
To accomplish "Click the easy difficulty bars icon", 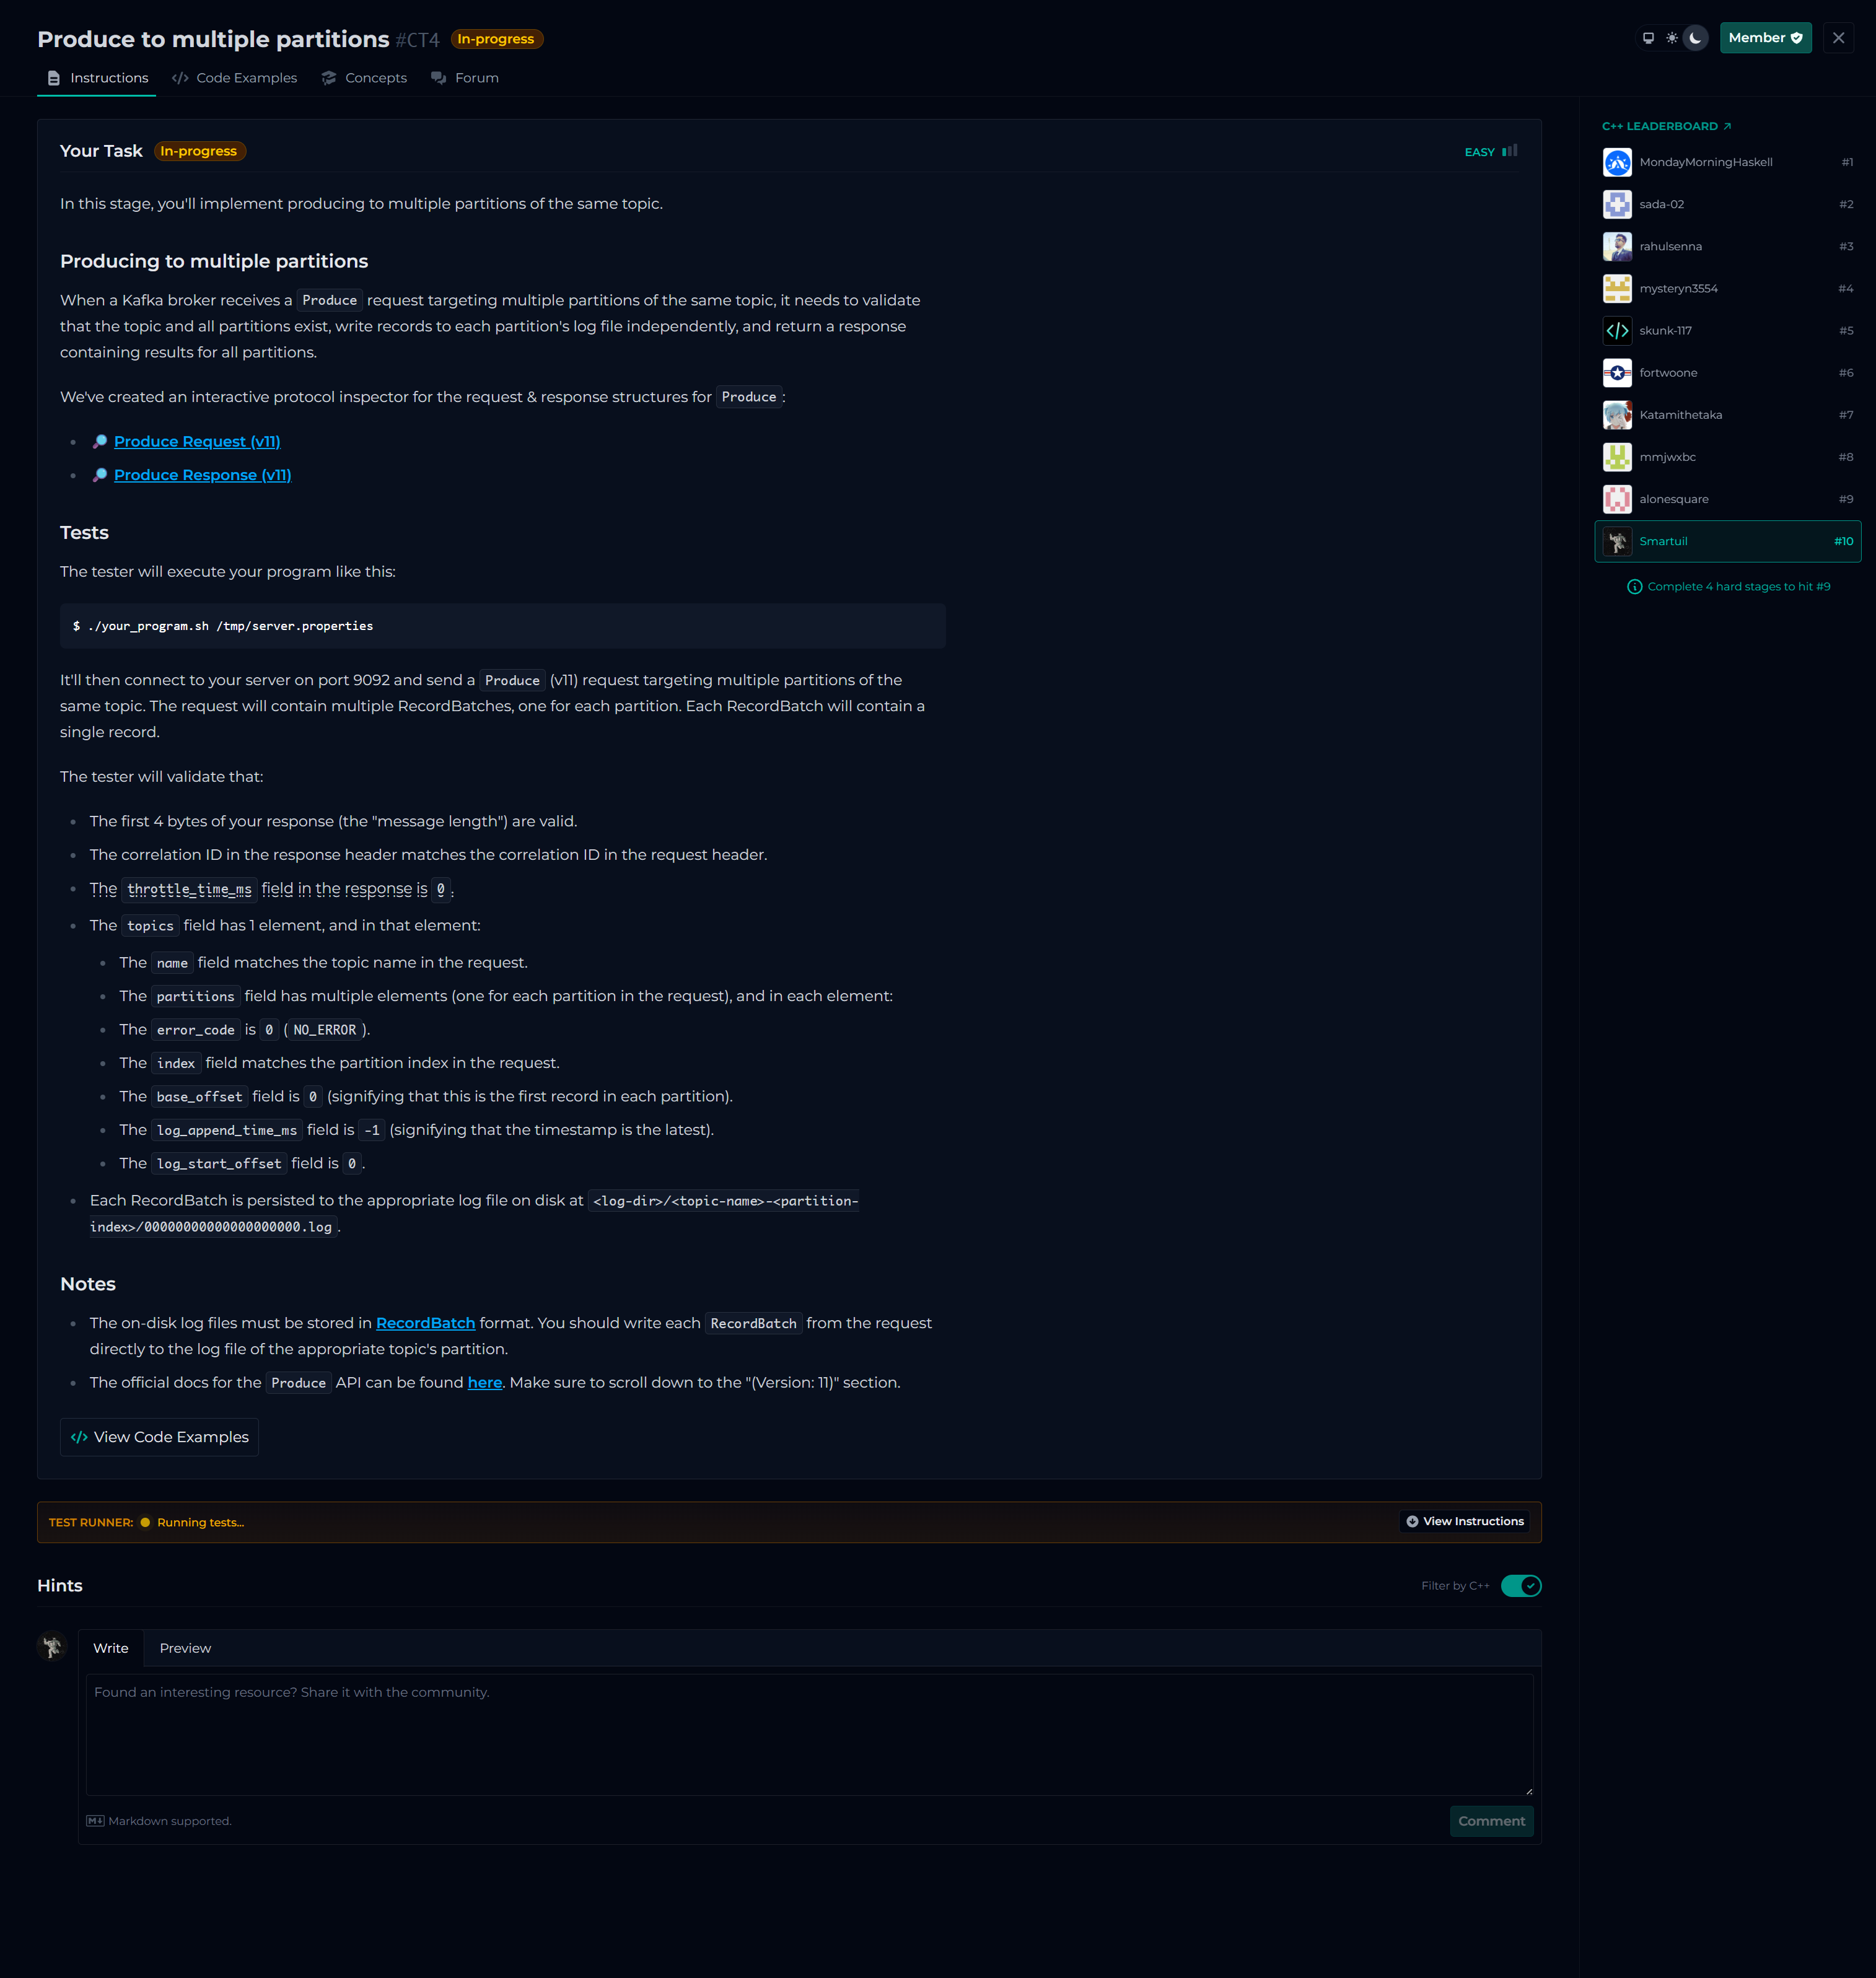I will click(x=1509, y=151).
